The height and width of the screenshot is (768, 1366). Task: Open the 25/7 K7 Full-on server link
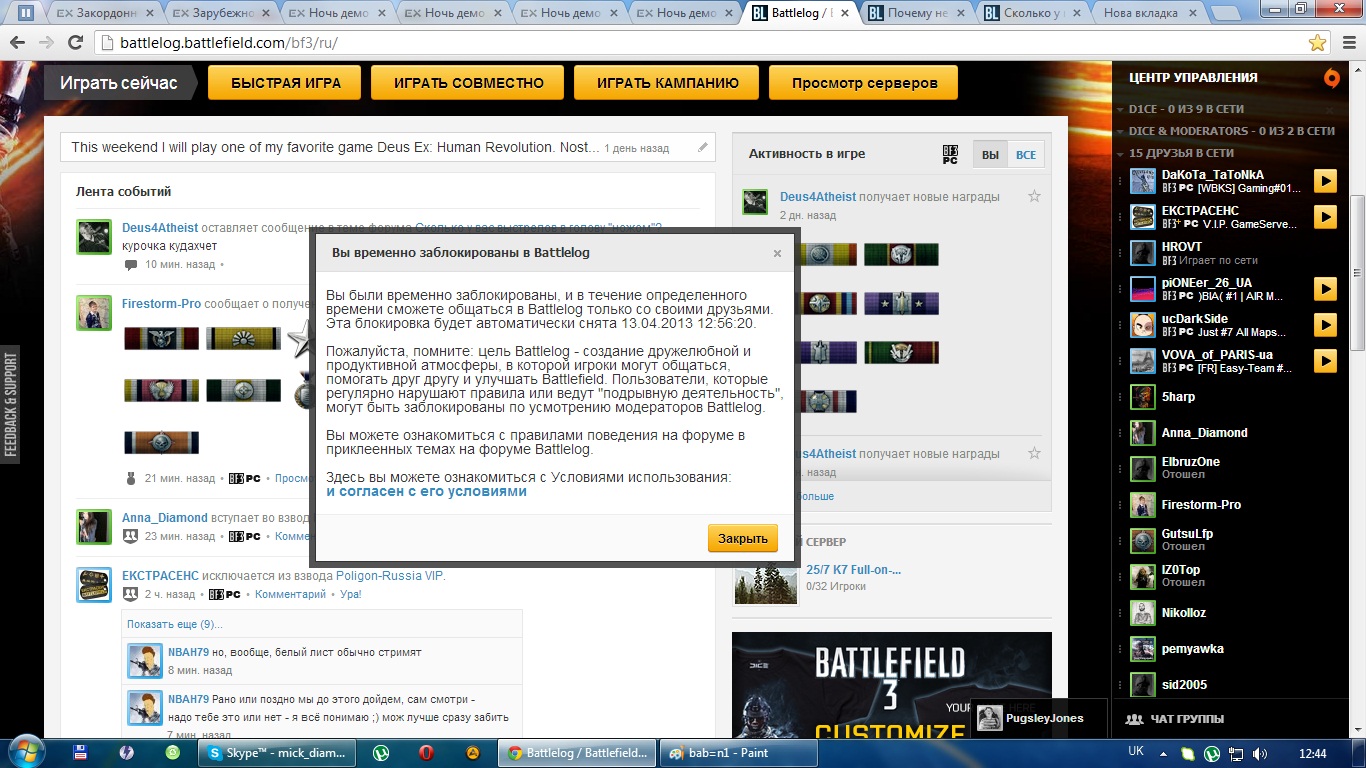853,570
